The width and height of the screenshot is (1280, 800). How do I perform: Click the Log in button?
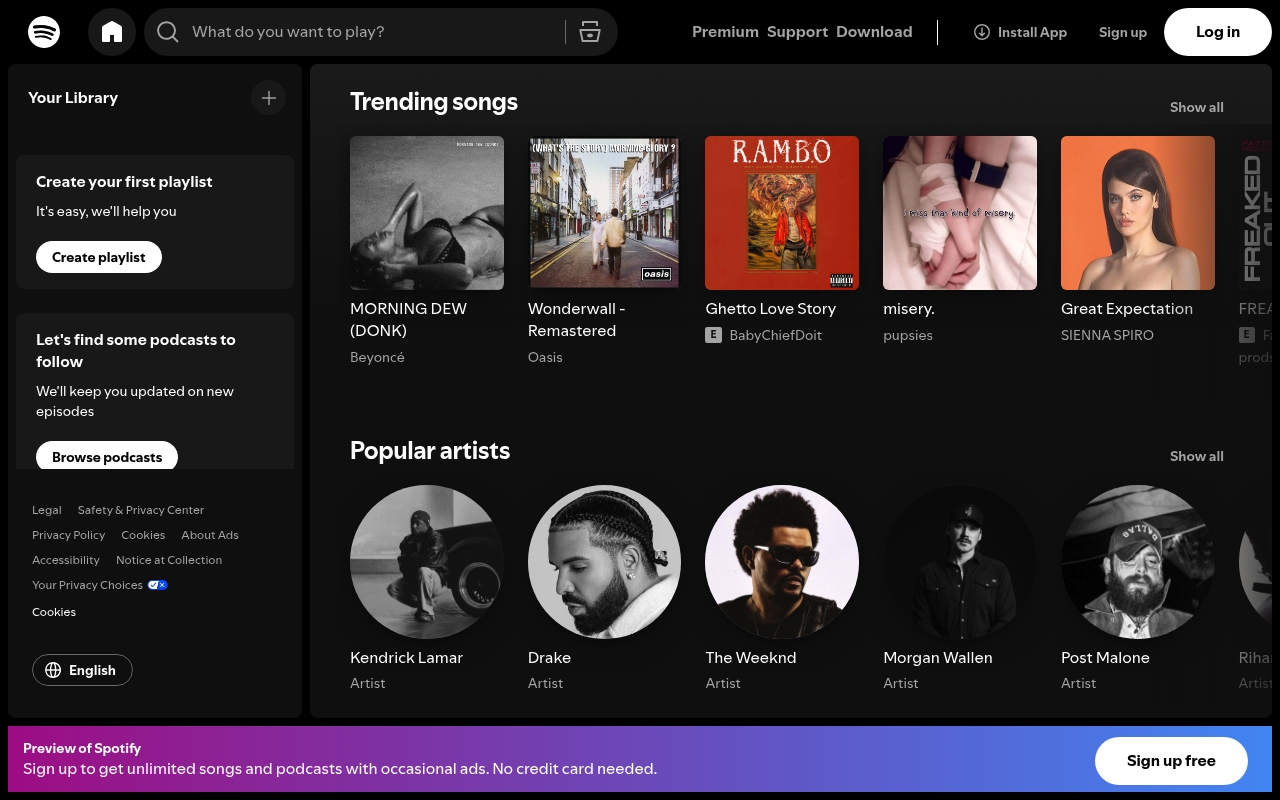[1218, 32]
